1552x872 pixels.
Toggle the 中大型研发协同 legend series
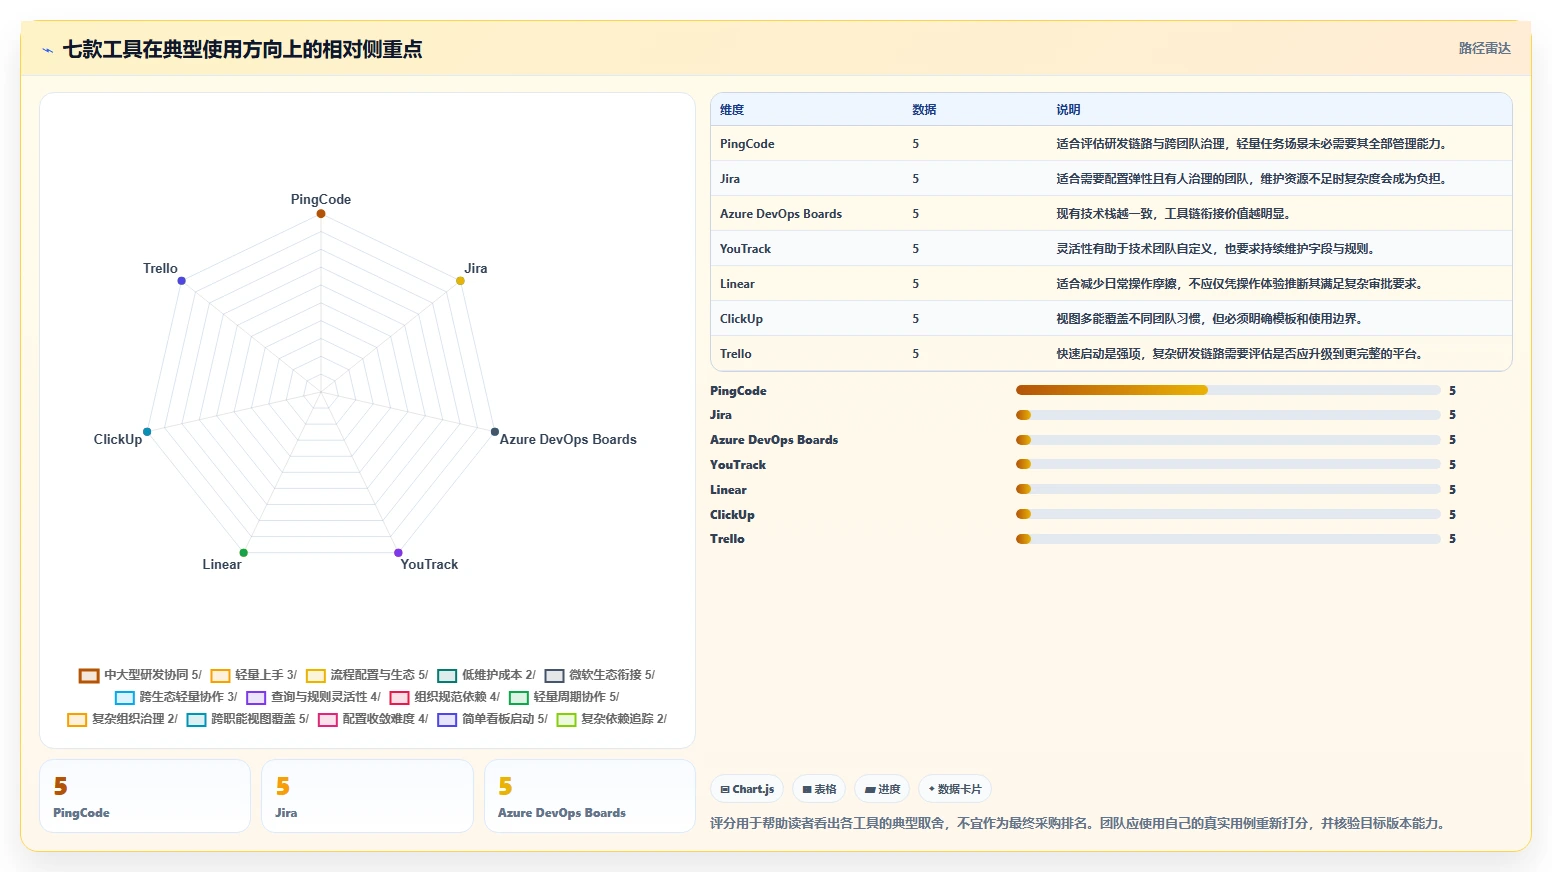tap(140, 675)
